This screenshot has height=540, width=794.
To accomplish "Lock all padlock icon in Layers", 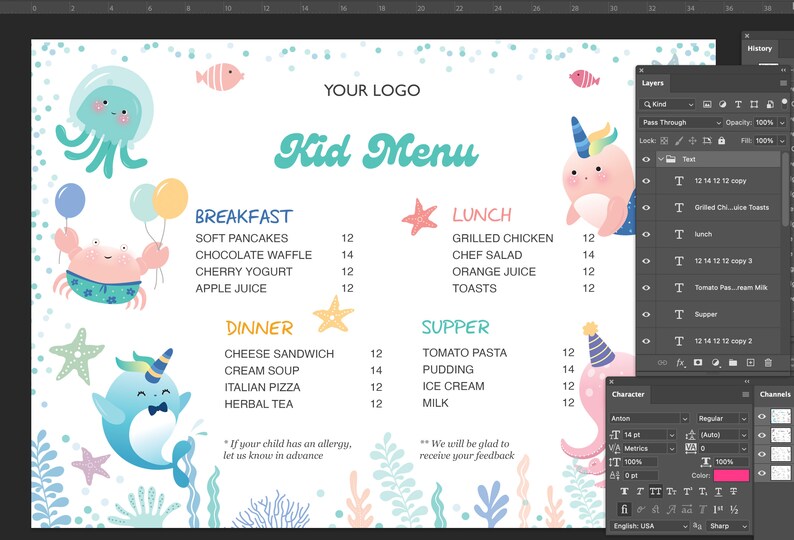I will [722, 141].
